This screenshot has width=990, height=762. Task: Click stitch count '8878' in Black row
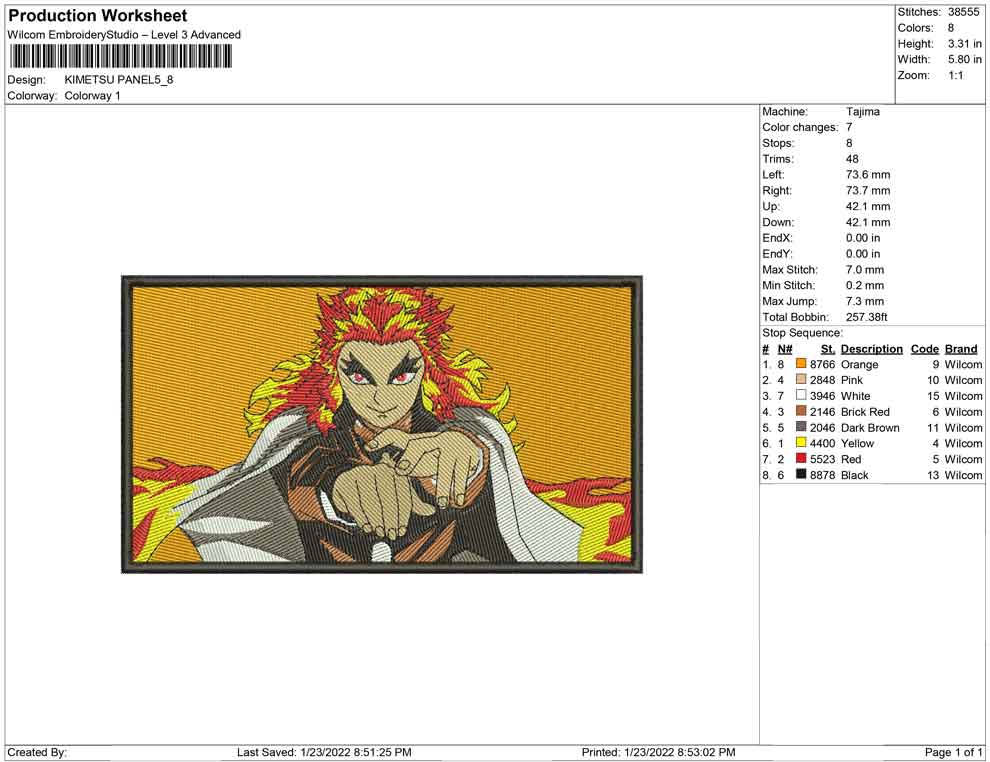click(x=823, y=475)
